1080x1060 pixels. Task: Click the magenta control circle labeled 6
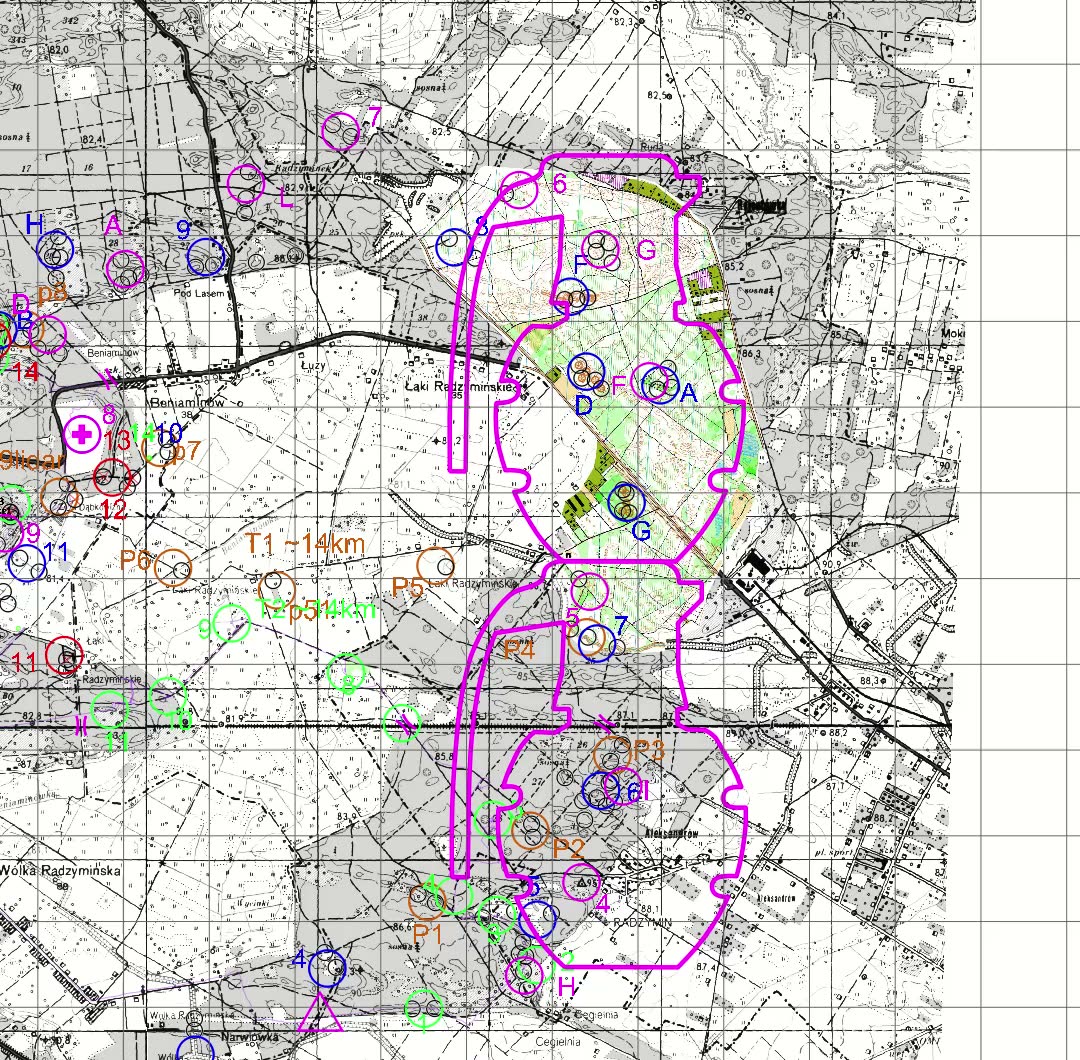tap(518, 191)
